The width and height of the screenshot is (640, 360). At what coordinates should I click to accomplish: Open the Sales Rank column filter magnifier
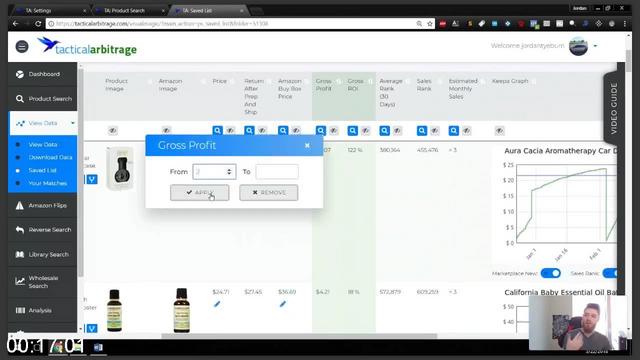coord(422,131)
